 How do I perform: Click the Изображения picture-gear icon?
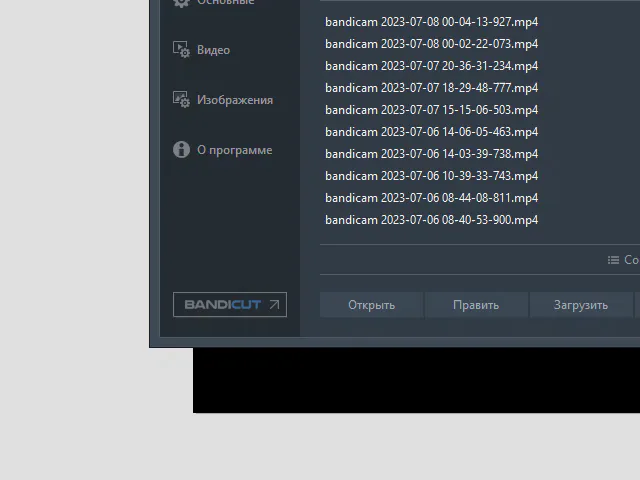click(x=181, y=99)
